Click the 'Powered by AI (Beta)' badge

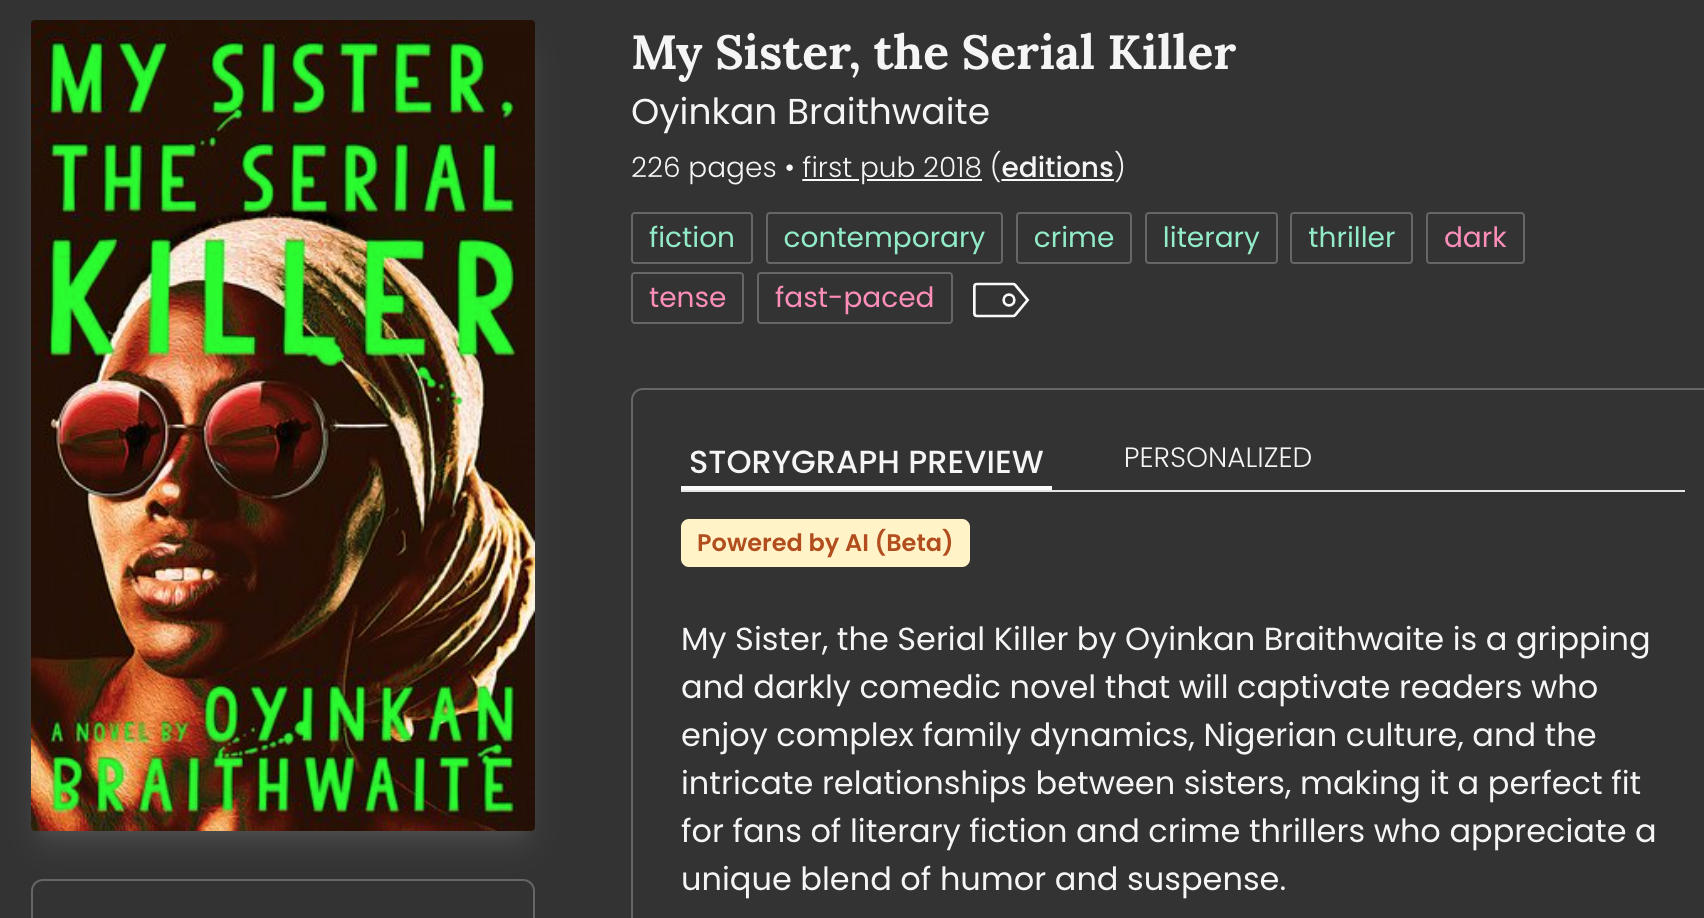coord(825,543)
